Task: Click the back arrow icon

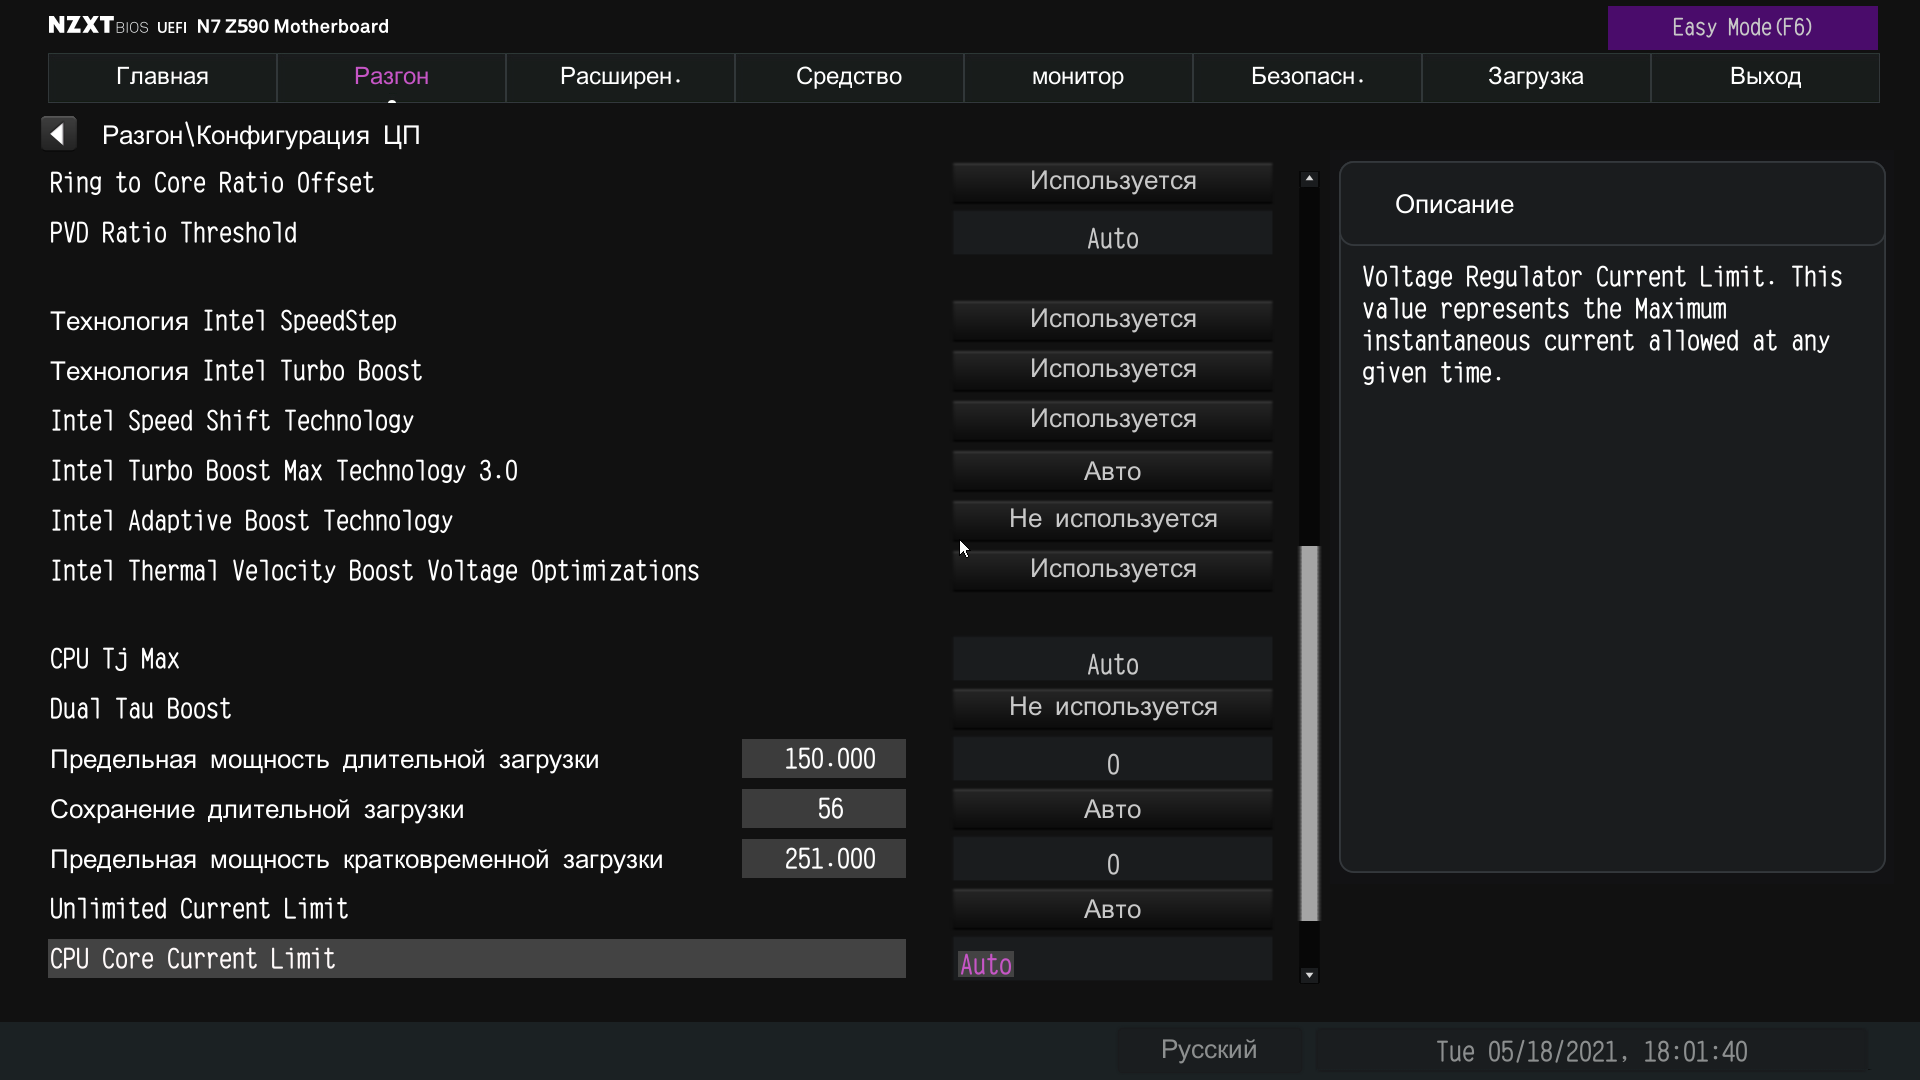Action: point(58,134)
